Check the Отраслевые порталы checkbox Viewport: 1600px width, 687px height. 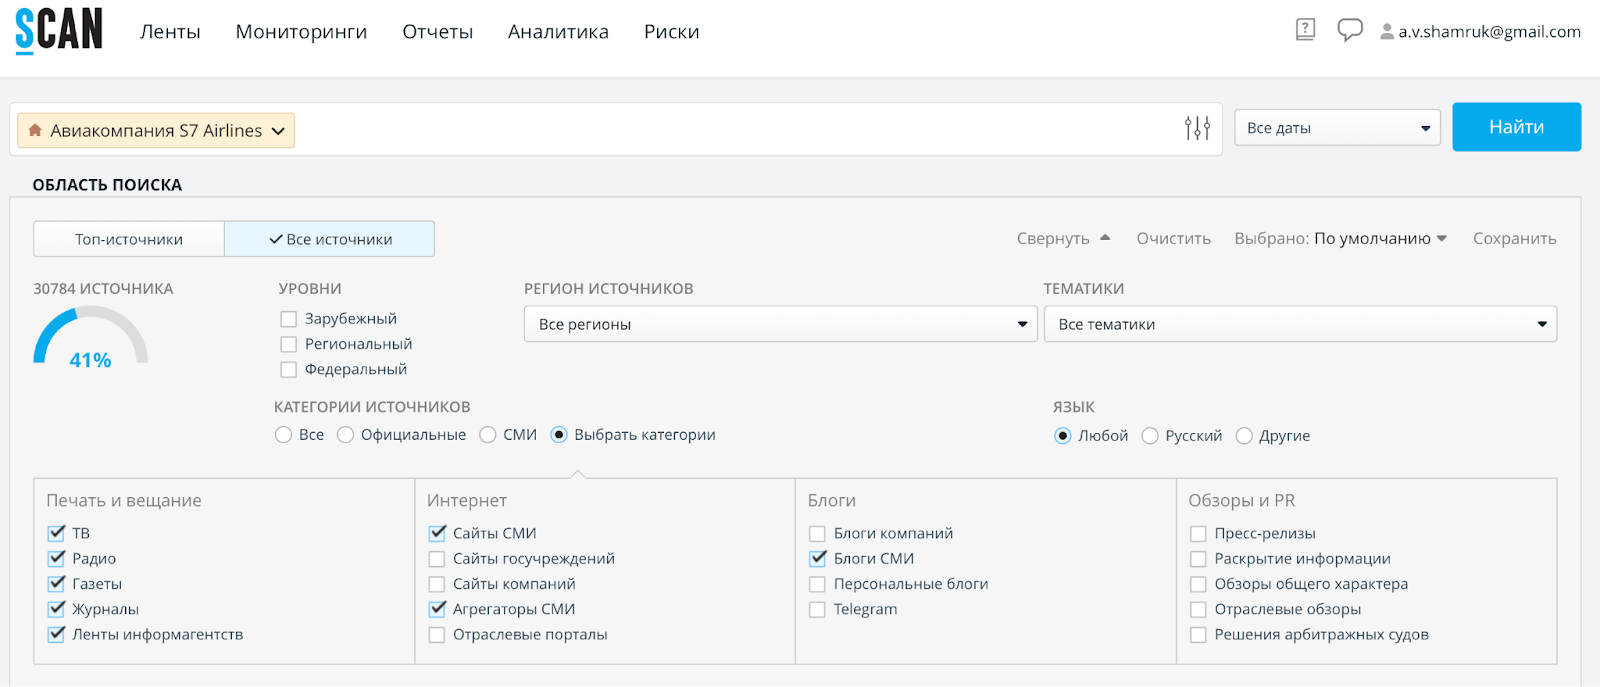pos(437,635)
